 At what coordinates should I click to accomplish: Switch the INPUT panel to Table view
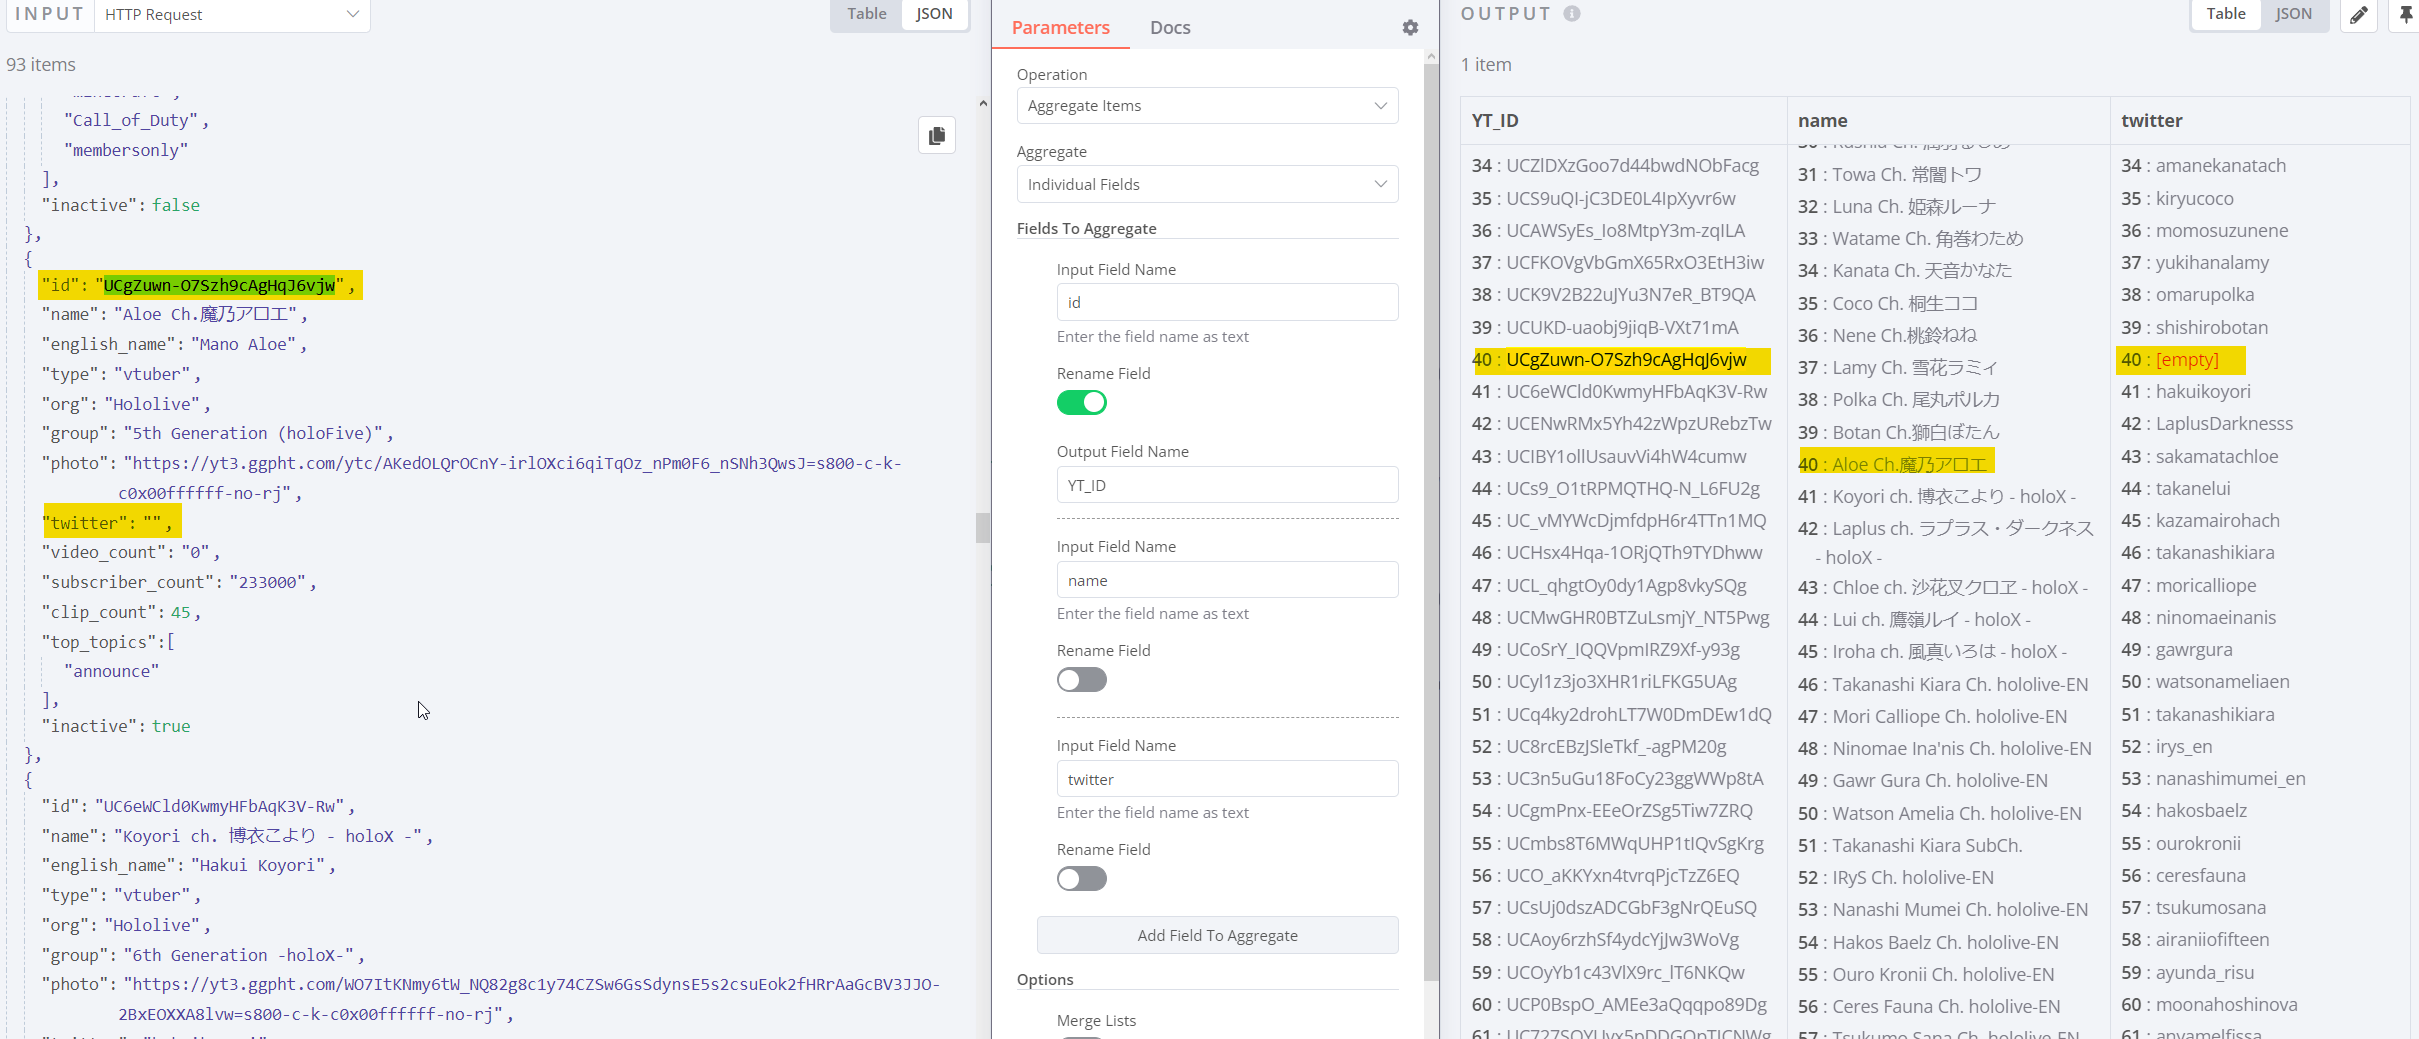(x=865, y=14)
